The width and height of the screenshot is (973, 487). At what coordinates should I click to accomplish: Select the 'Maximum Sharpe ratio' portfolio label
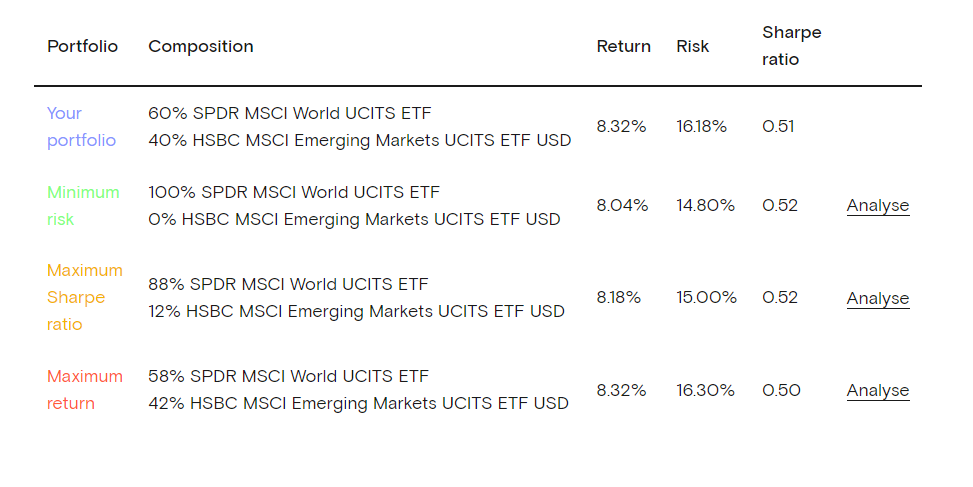[x=84, y=298]
